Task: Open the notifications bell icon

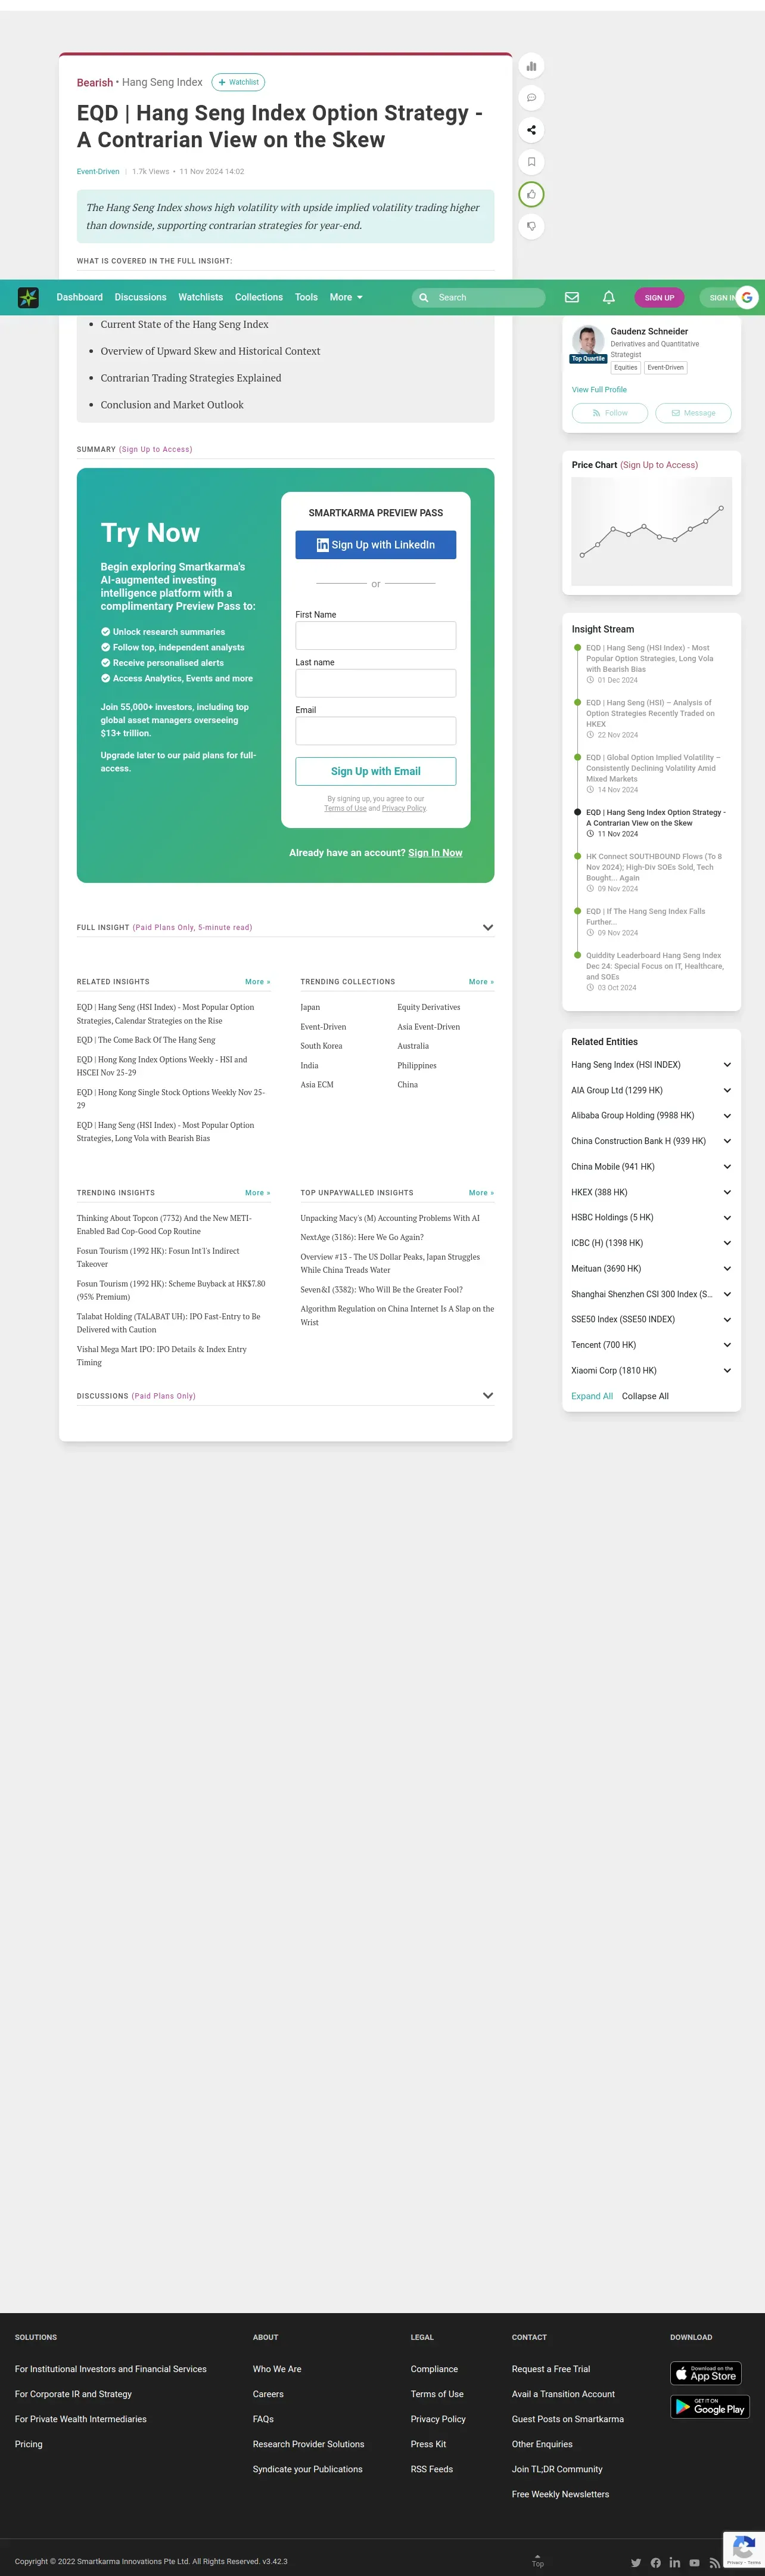Action: click(x=608, y=297)
